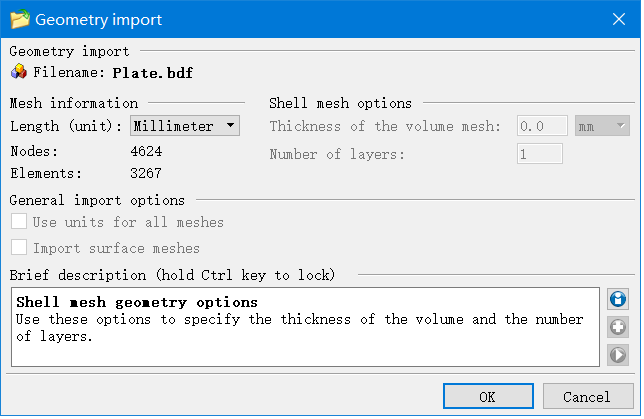Enable Use units for all meshes
Image resolution: width=644 pixels, height=419 pixels.
pos(19,222)
